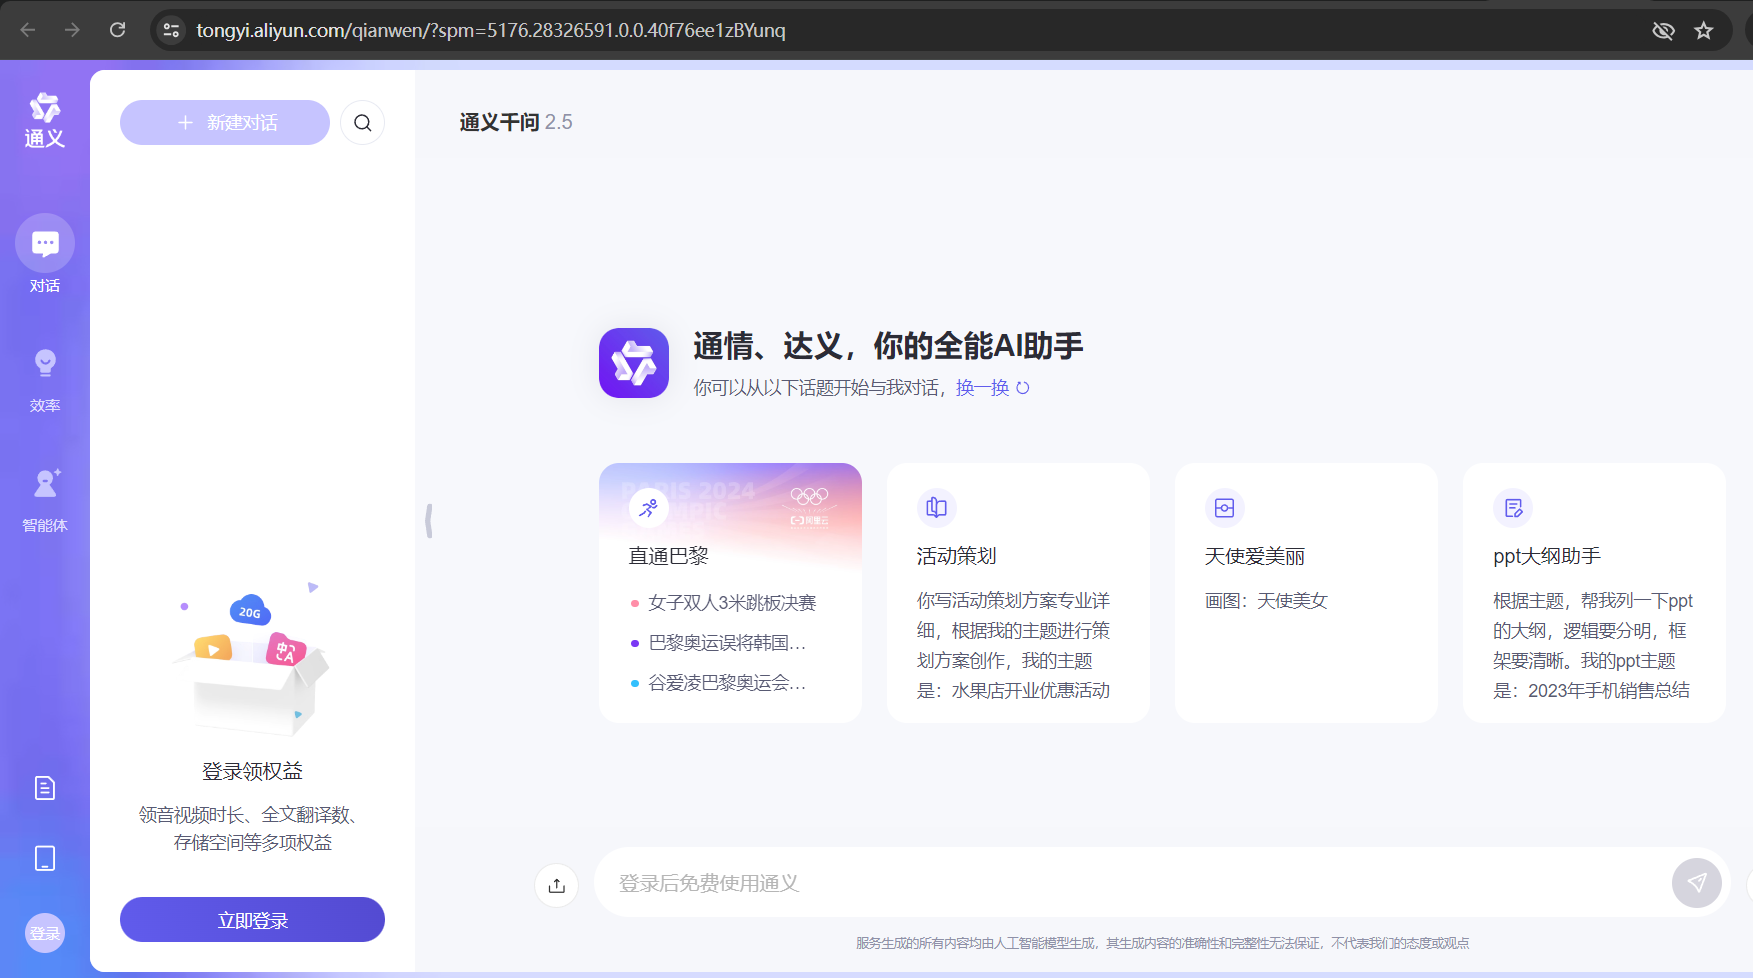
Task: Click the document icon in left sidebar
Action: 45,788
